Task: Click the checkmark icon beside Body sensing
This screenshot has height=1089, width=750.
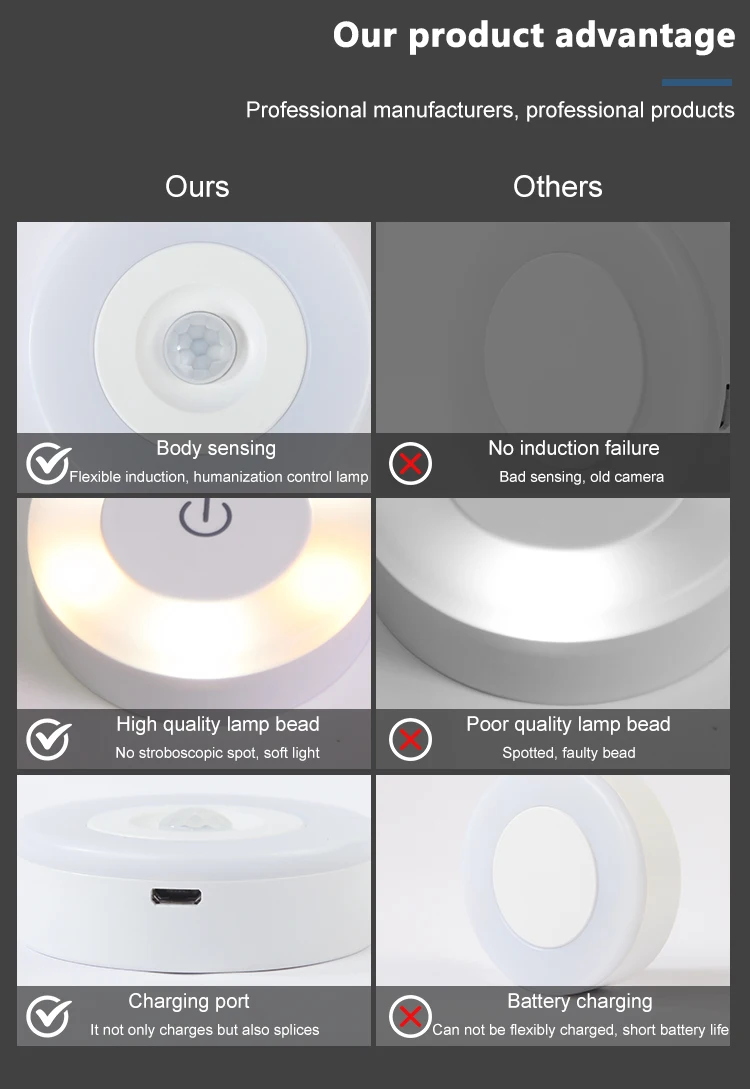Action: [x=49, y=463]
